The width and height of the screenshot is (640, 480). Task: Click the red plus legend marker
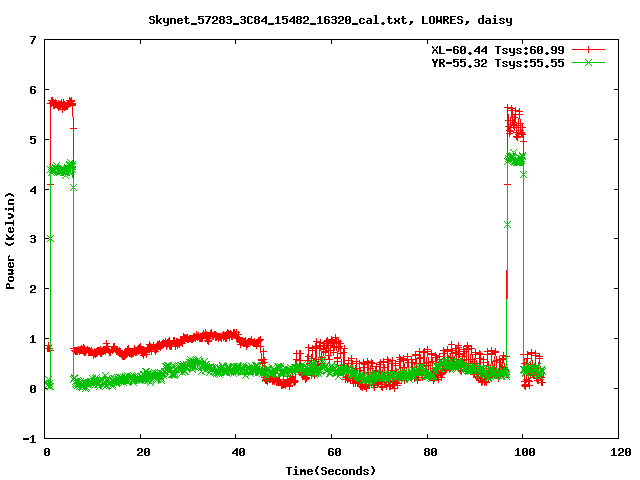click(588, 50)
